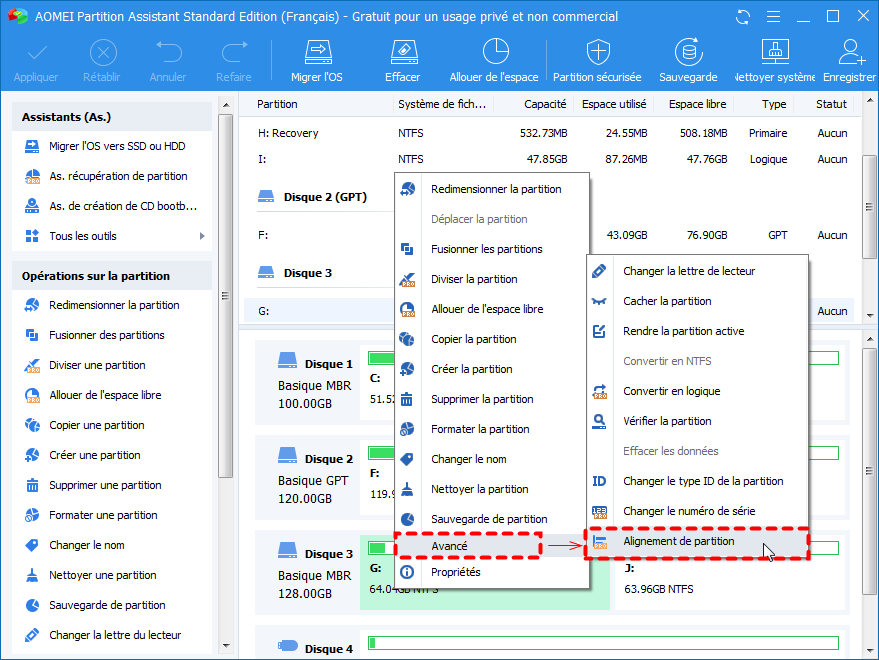Click Migrer l'OS vers SSD ou HDD

coord(118,147)
